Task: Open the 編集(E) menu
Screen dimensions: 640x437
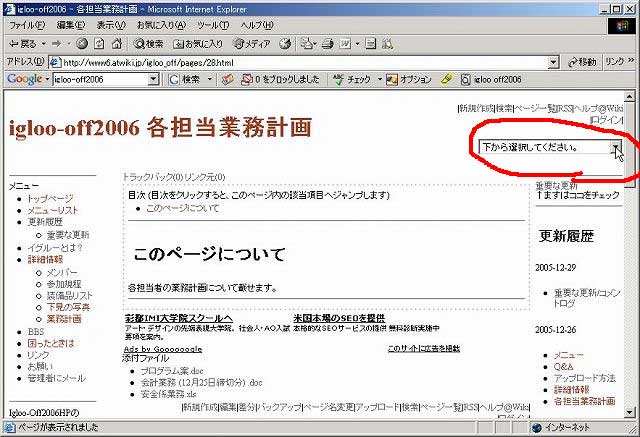Action: click(x=71, y=25)
